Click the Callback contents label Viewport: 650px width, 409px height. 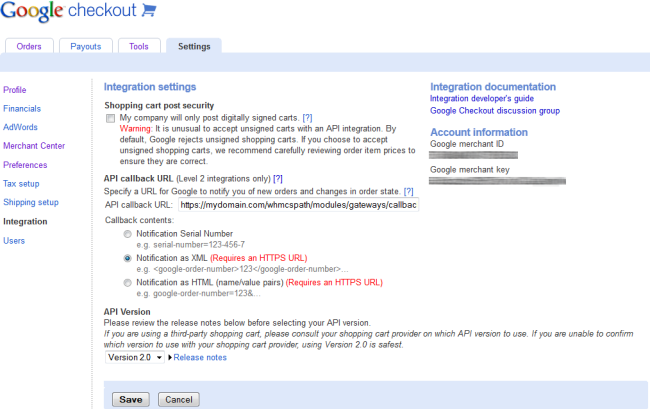click(139, 220)
